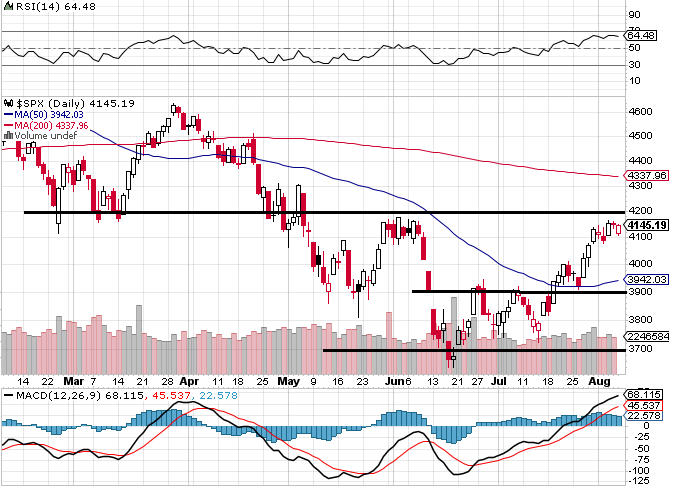Click the boxed 68.115 MACD value tag

(x=643, y=394)
